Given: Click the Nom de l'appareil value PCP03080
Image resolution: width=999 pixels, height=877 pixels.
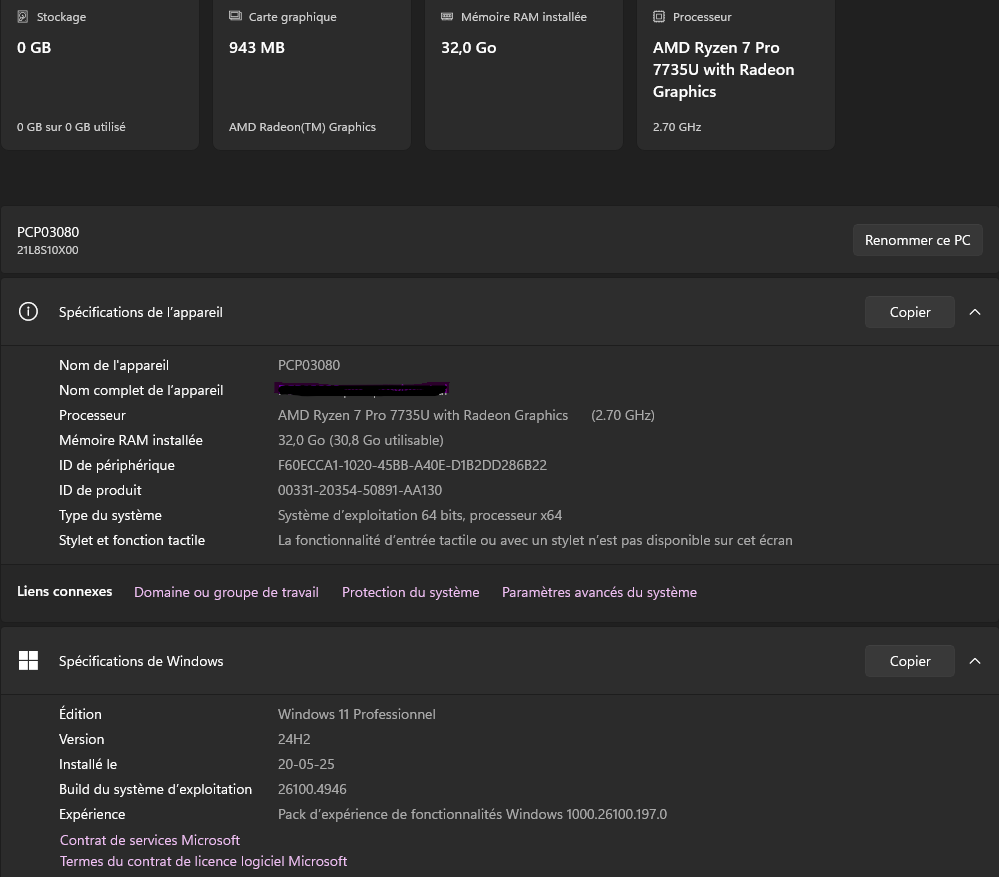Looking at the screenshot, I should pyautogui.click(x=309, y=365).
